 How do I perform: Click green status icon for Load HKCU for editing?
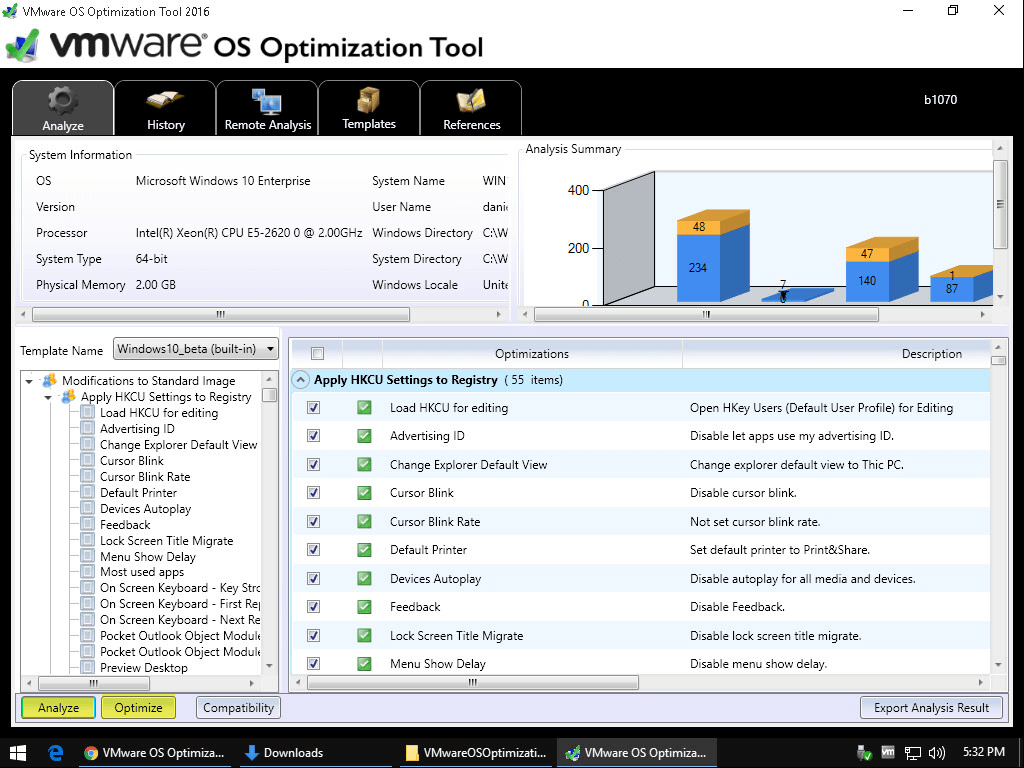point(364,408)
